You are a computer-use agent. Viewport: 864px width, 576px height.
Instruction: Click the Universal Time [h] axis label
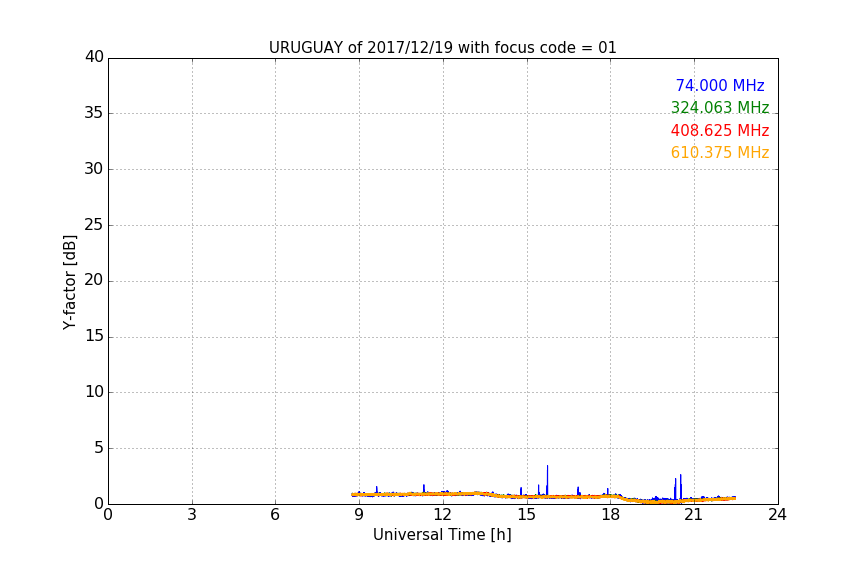click(x=442, y=535)
